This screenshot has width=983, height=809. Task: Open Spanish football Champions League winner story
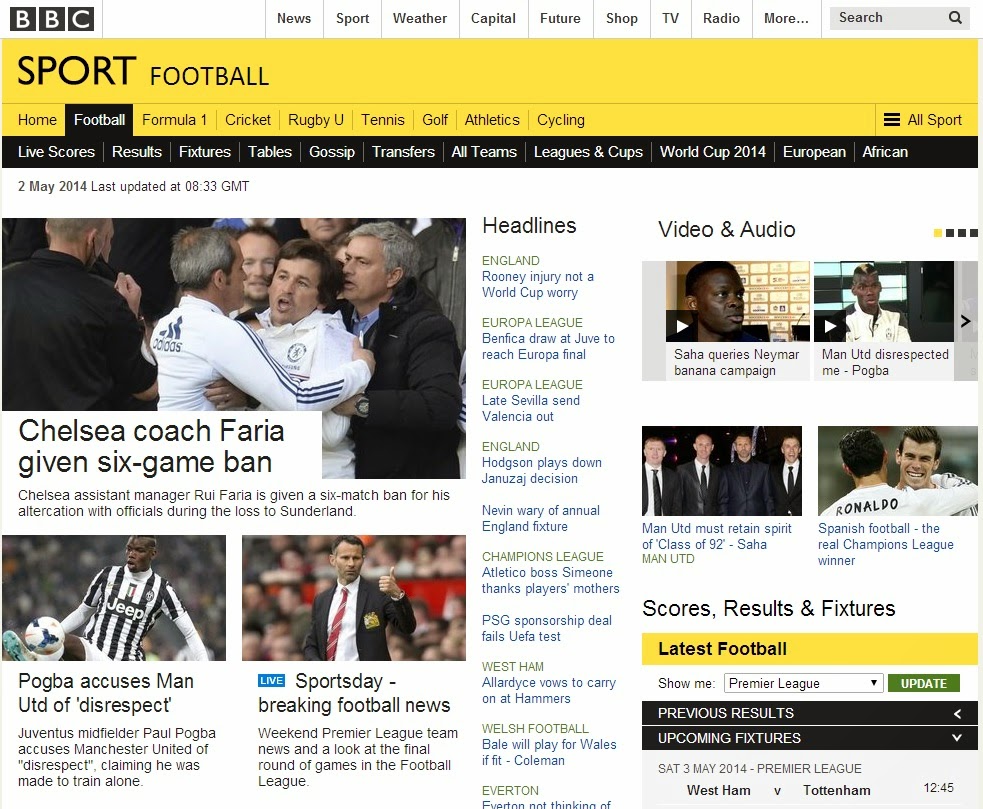[886, 544]
